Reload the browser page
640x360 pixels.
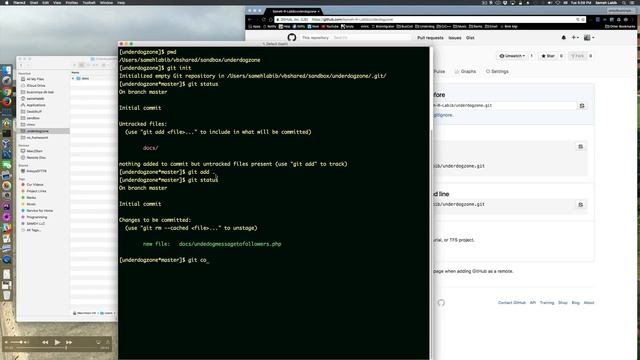click(263, 19)
